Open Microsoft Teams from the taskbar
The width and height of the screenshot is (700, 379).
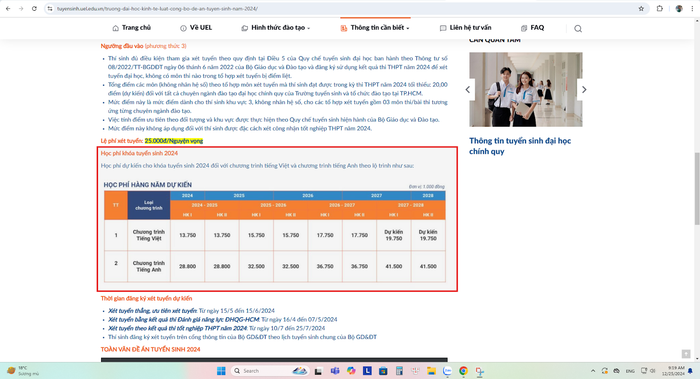coord(335,371)
